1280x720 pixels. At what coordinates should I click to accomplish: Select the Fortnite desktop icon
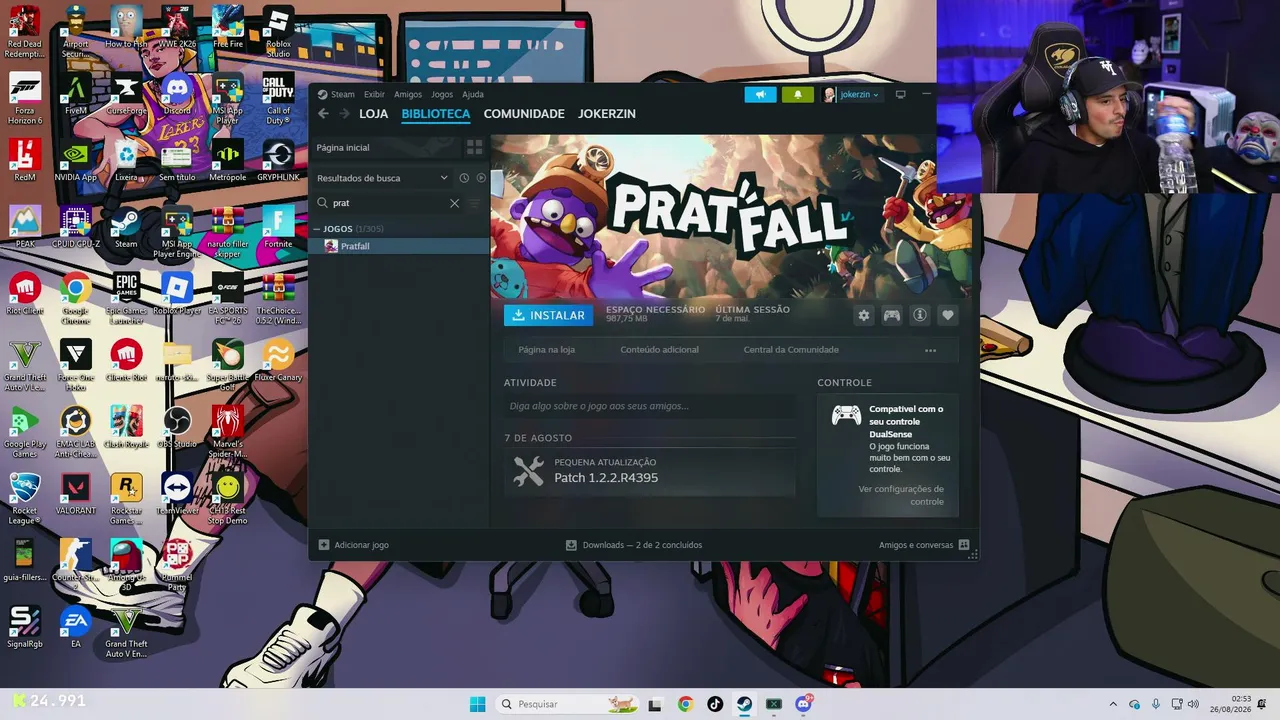point(278,229)
